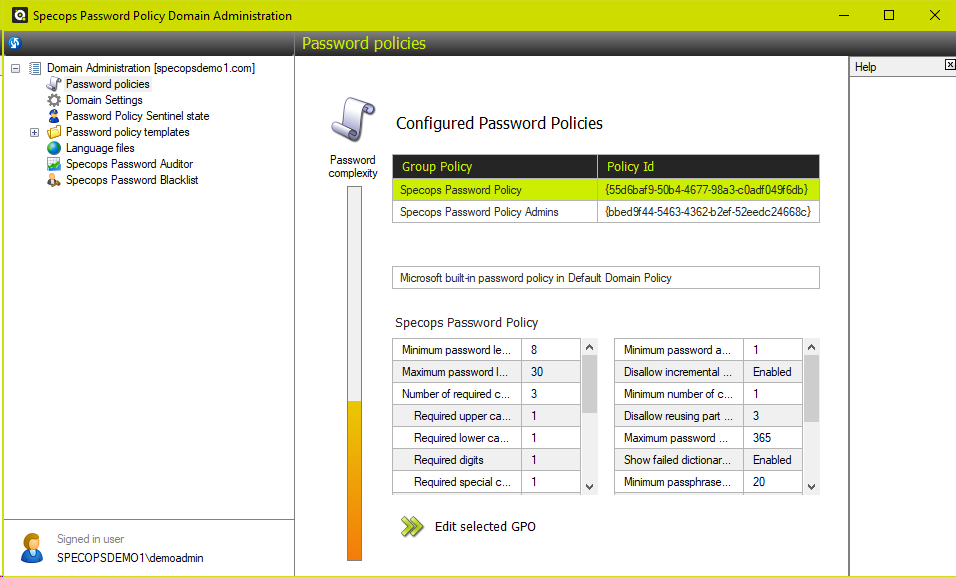Click the Policy Id column header

pyautogui.click(x=708, y=167)
